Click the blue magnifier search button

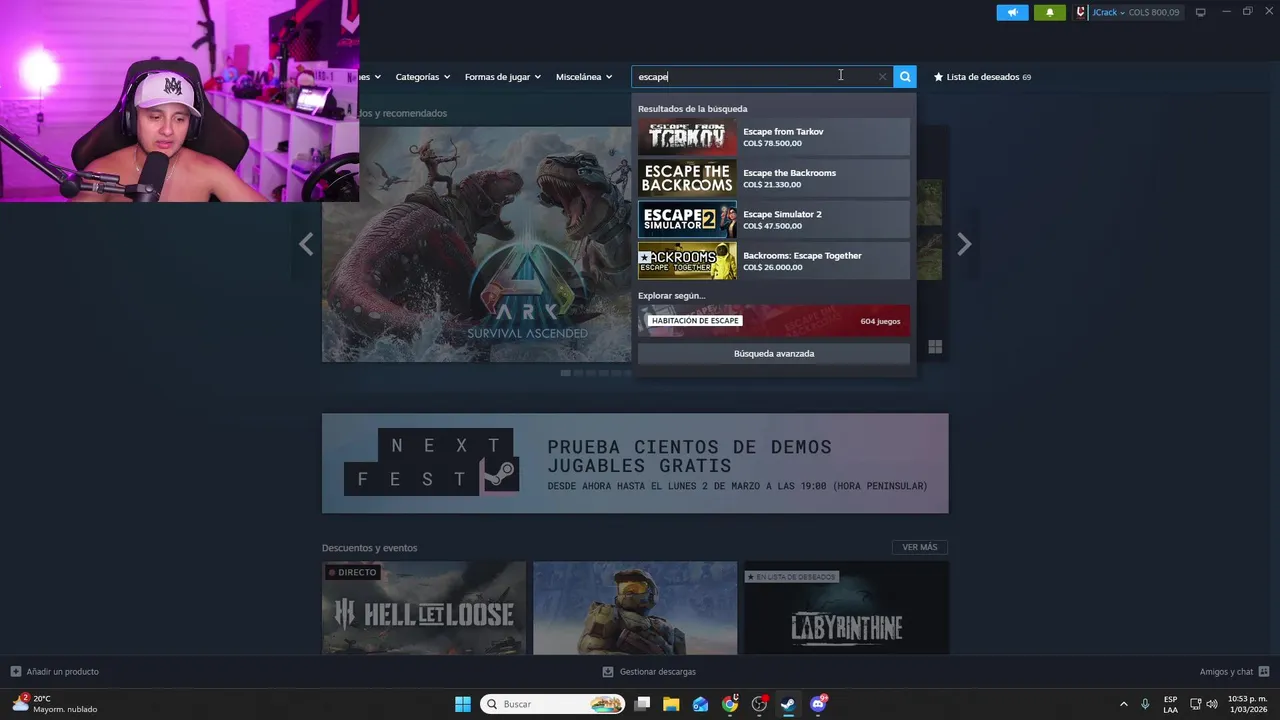pyautogui.click(x=905, y=77)
